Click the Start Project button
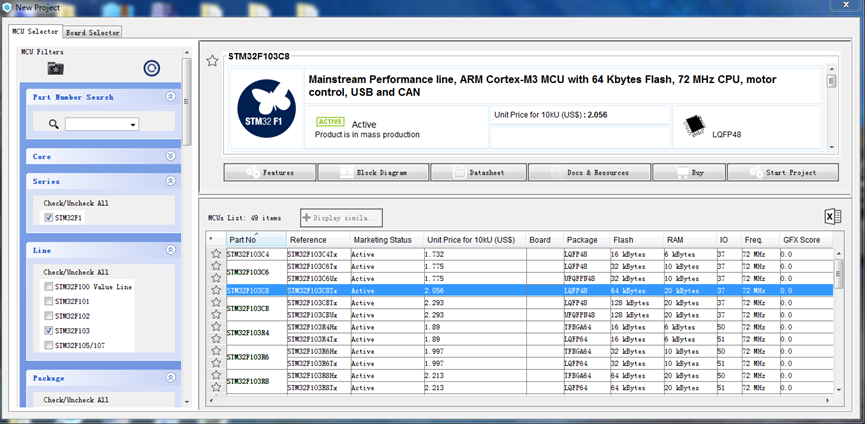This screenshot has width=865, height=424. tap(782, 173)
